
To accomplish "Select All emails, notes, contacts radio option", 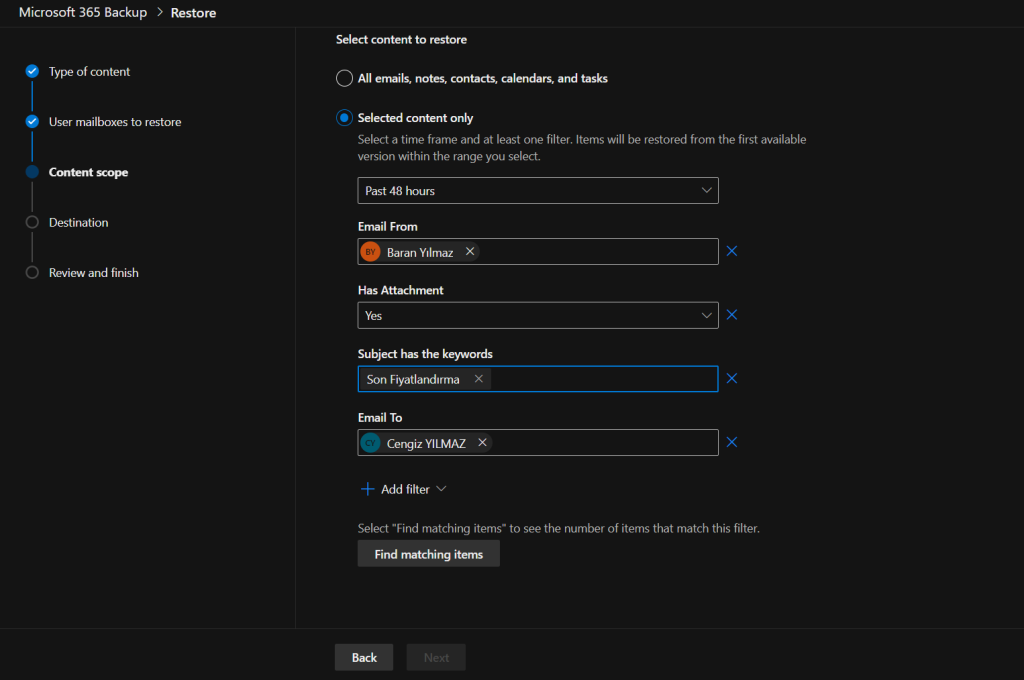I will pos(345,78).
